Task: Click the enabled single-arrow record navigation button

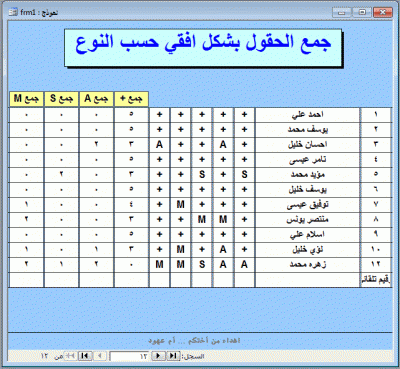Action: 158,356
